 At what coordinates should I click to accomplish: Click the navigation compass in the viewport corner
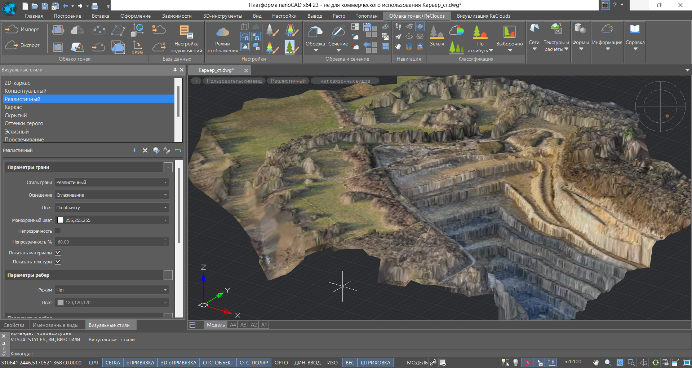[661, 106]
